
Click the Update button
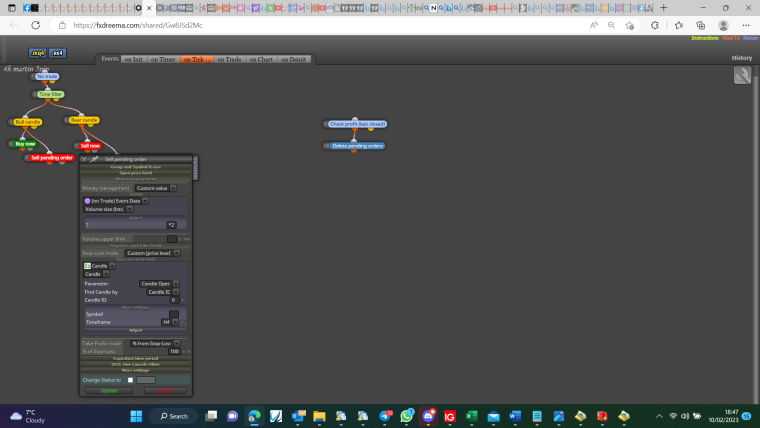pos(109,391)
